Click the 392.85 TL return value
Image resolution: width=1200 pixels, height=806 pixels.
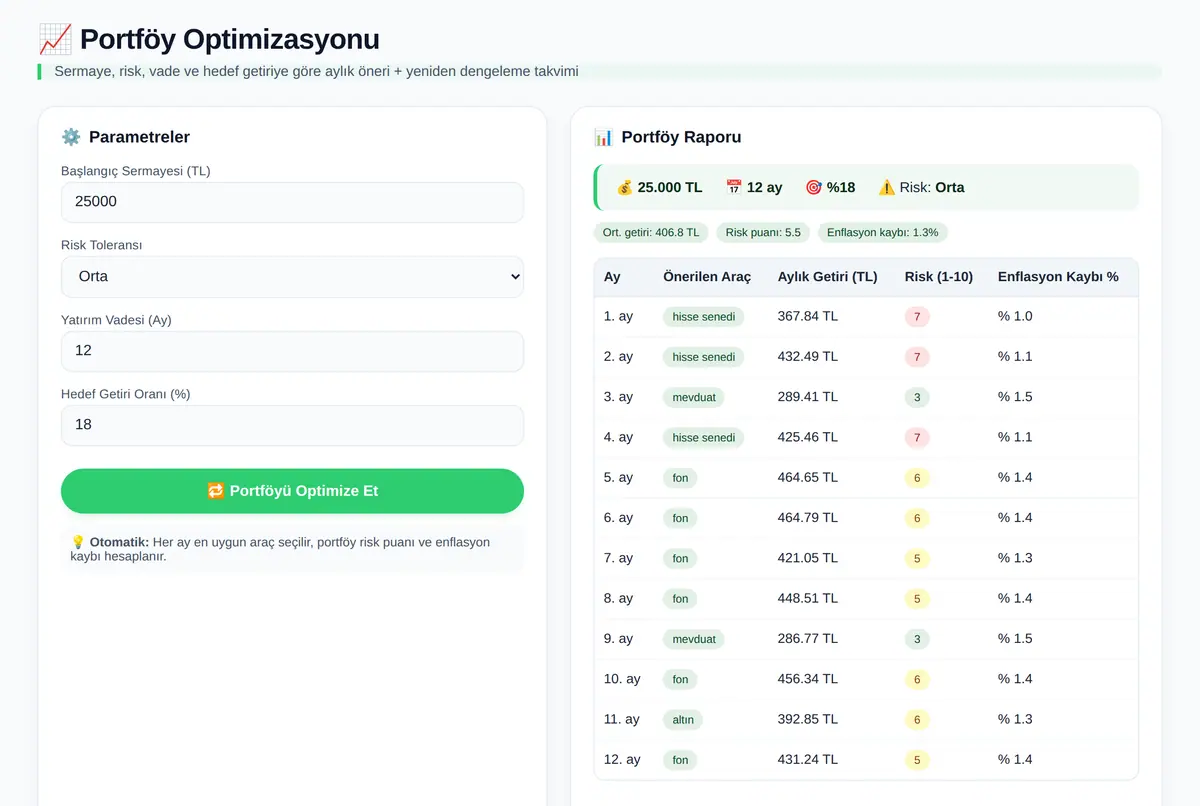[808, 719]
